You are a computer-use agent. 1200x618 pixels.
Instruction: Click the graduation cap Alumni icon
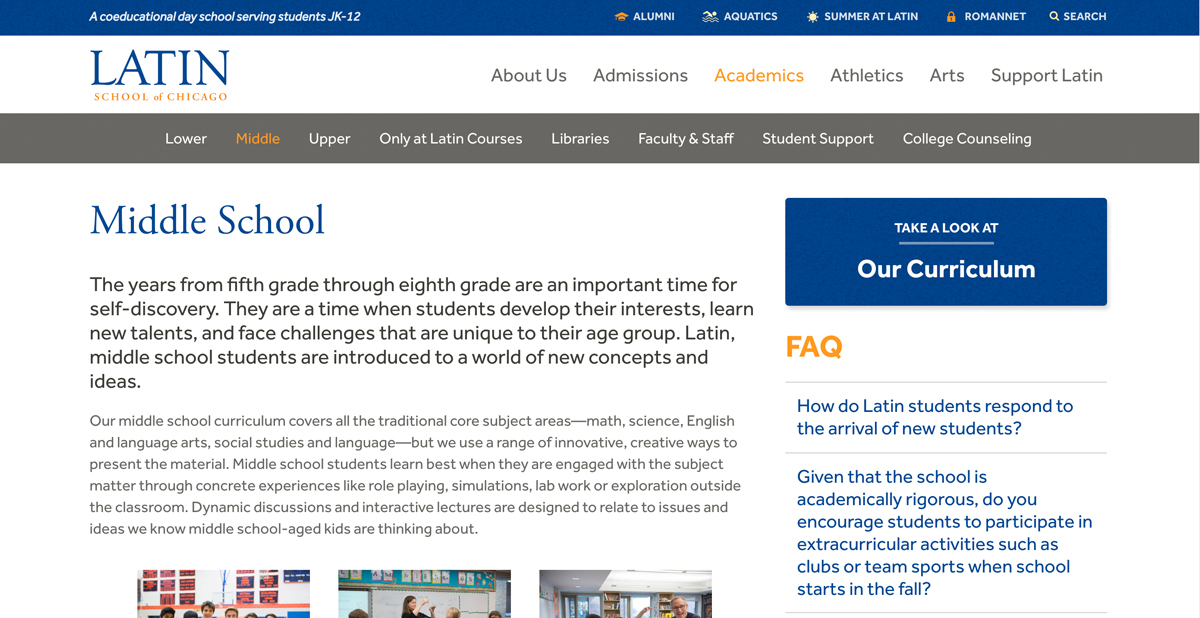(621, 16)
